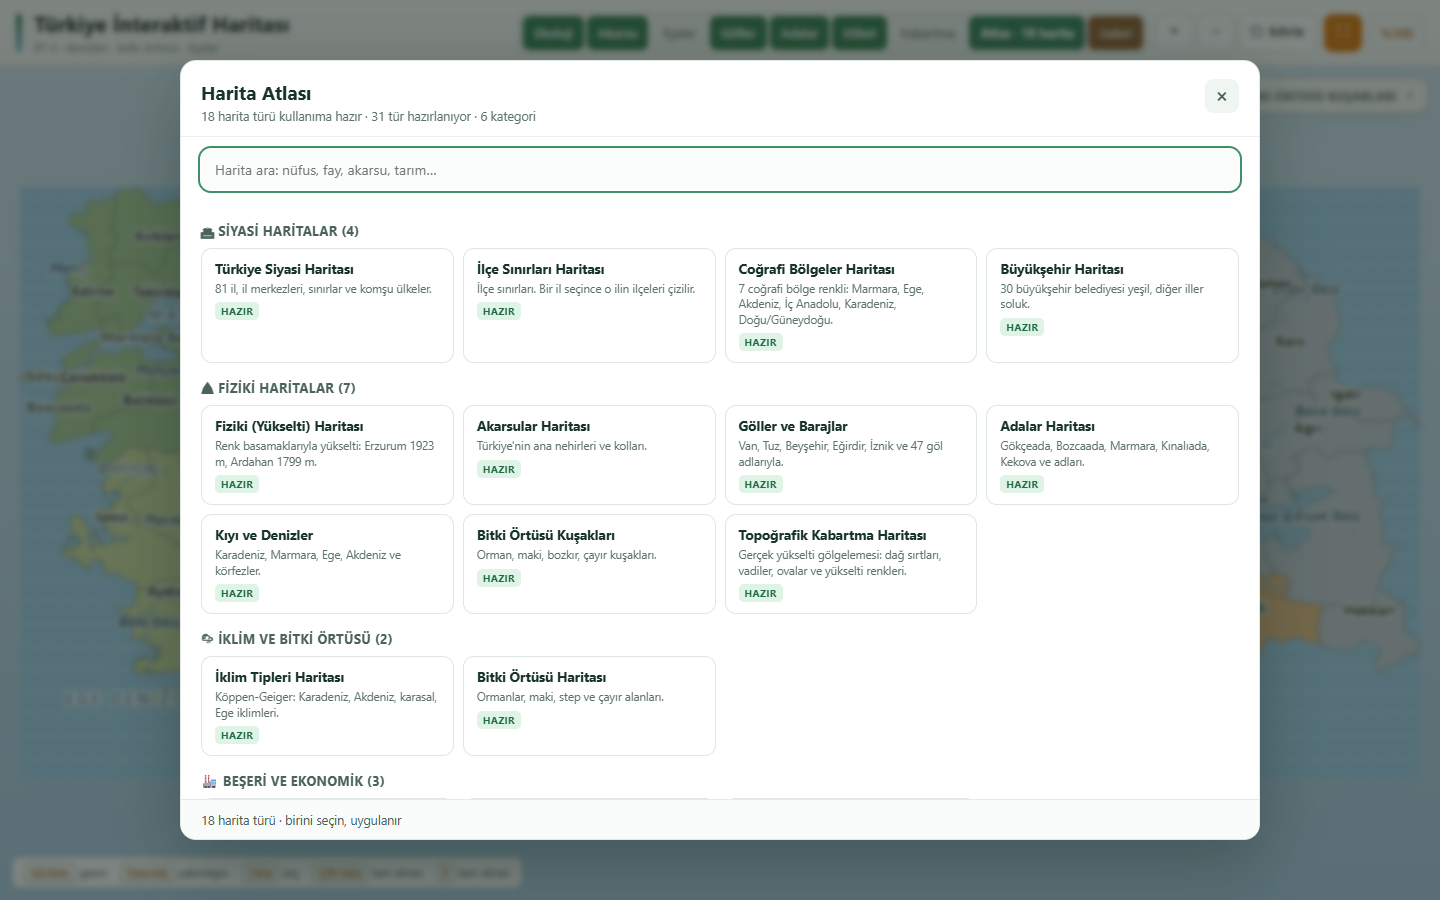Open İlçe Sınırları Haritası card
1440x900 pixels.
[589, 305]
